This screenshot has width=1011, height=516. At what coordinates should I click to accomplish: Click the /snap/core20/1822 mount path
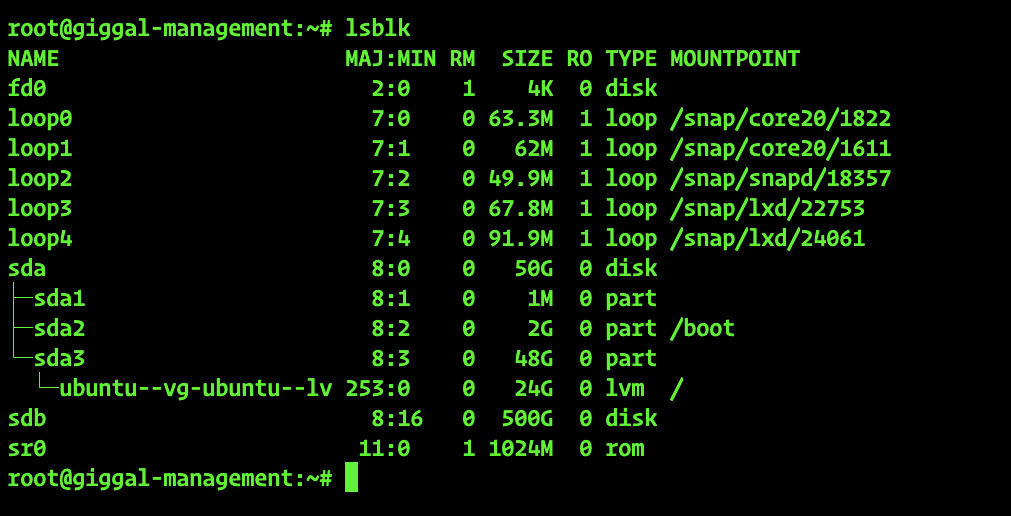point(781,119)
